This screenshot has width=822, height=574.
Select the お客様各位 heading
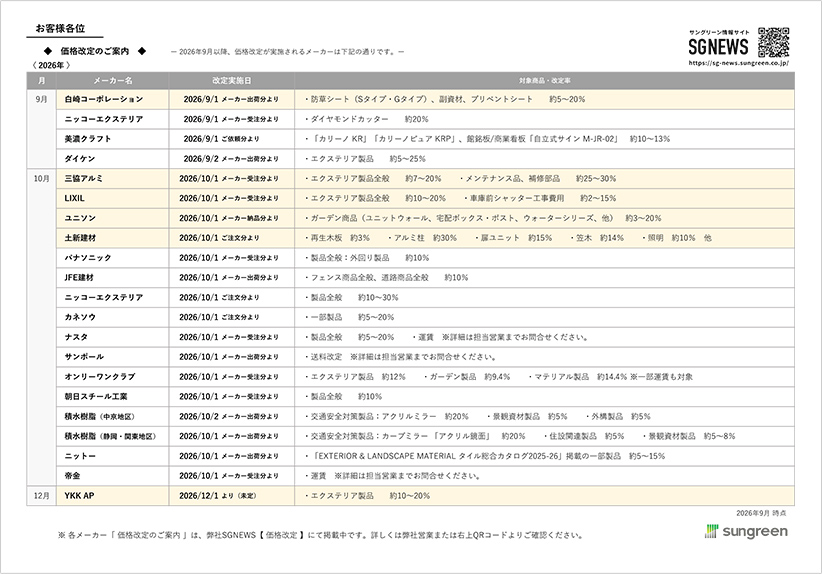60,28
